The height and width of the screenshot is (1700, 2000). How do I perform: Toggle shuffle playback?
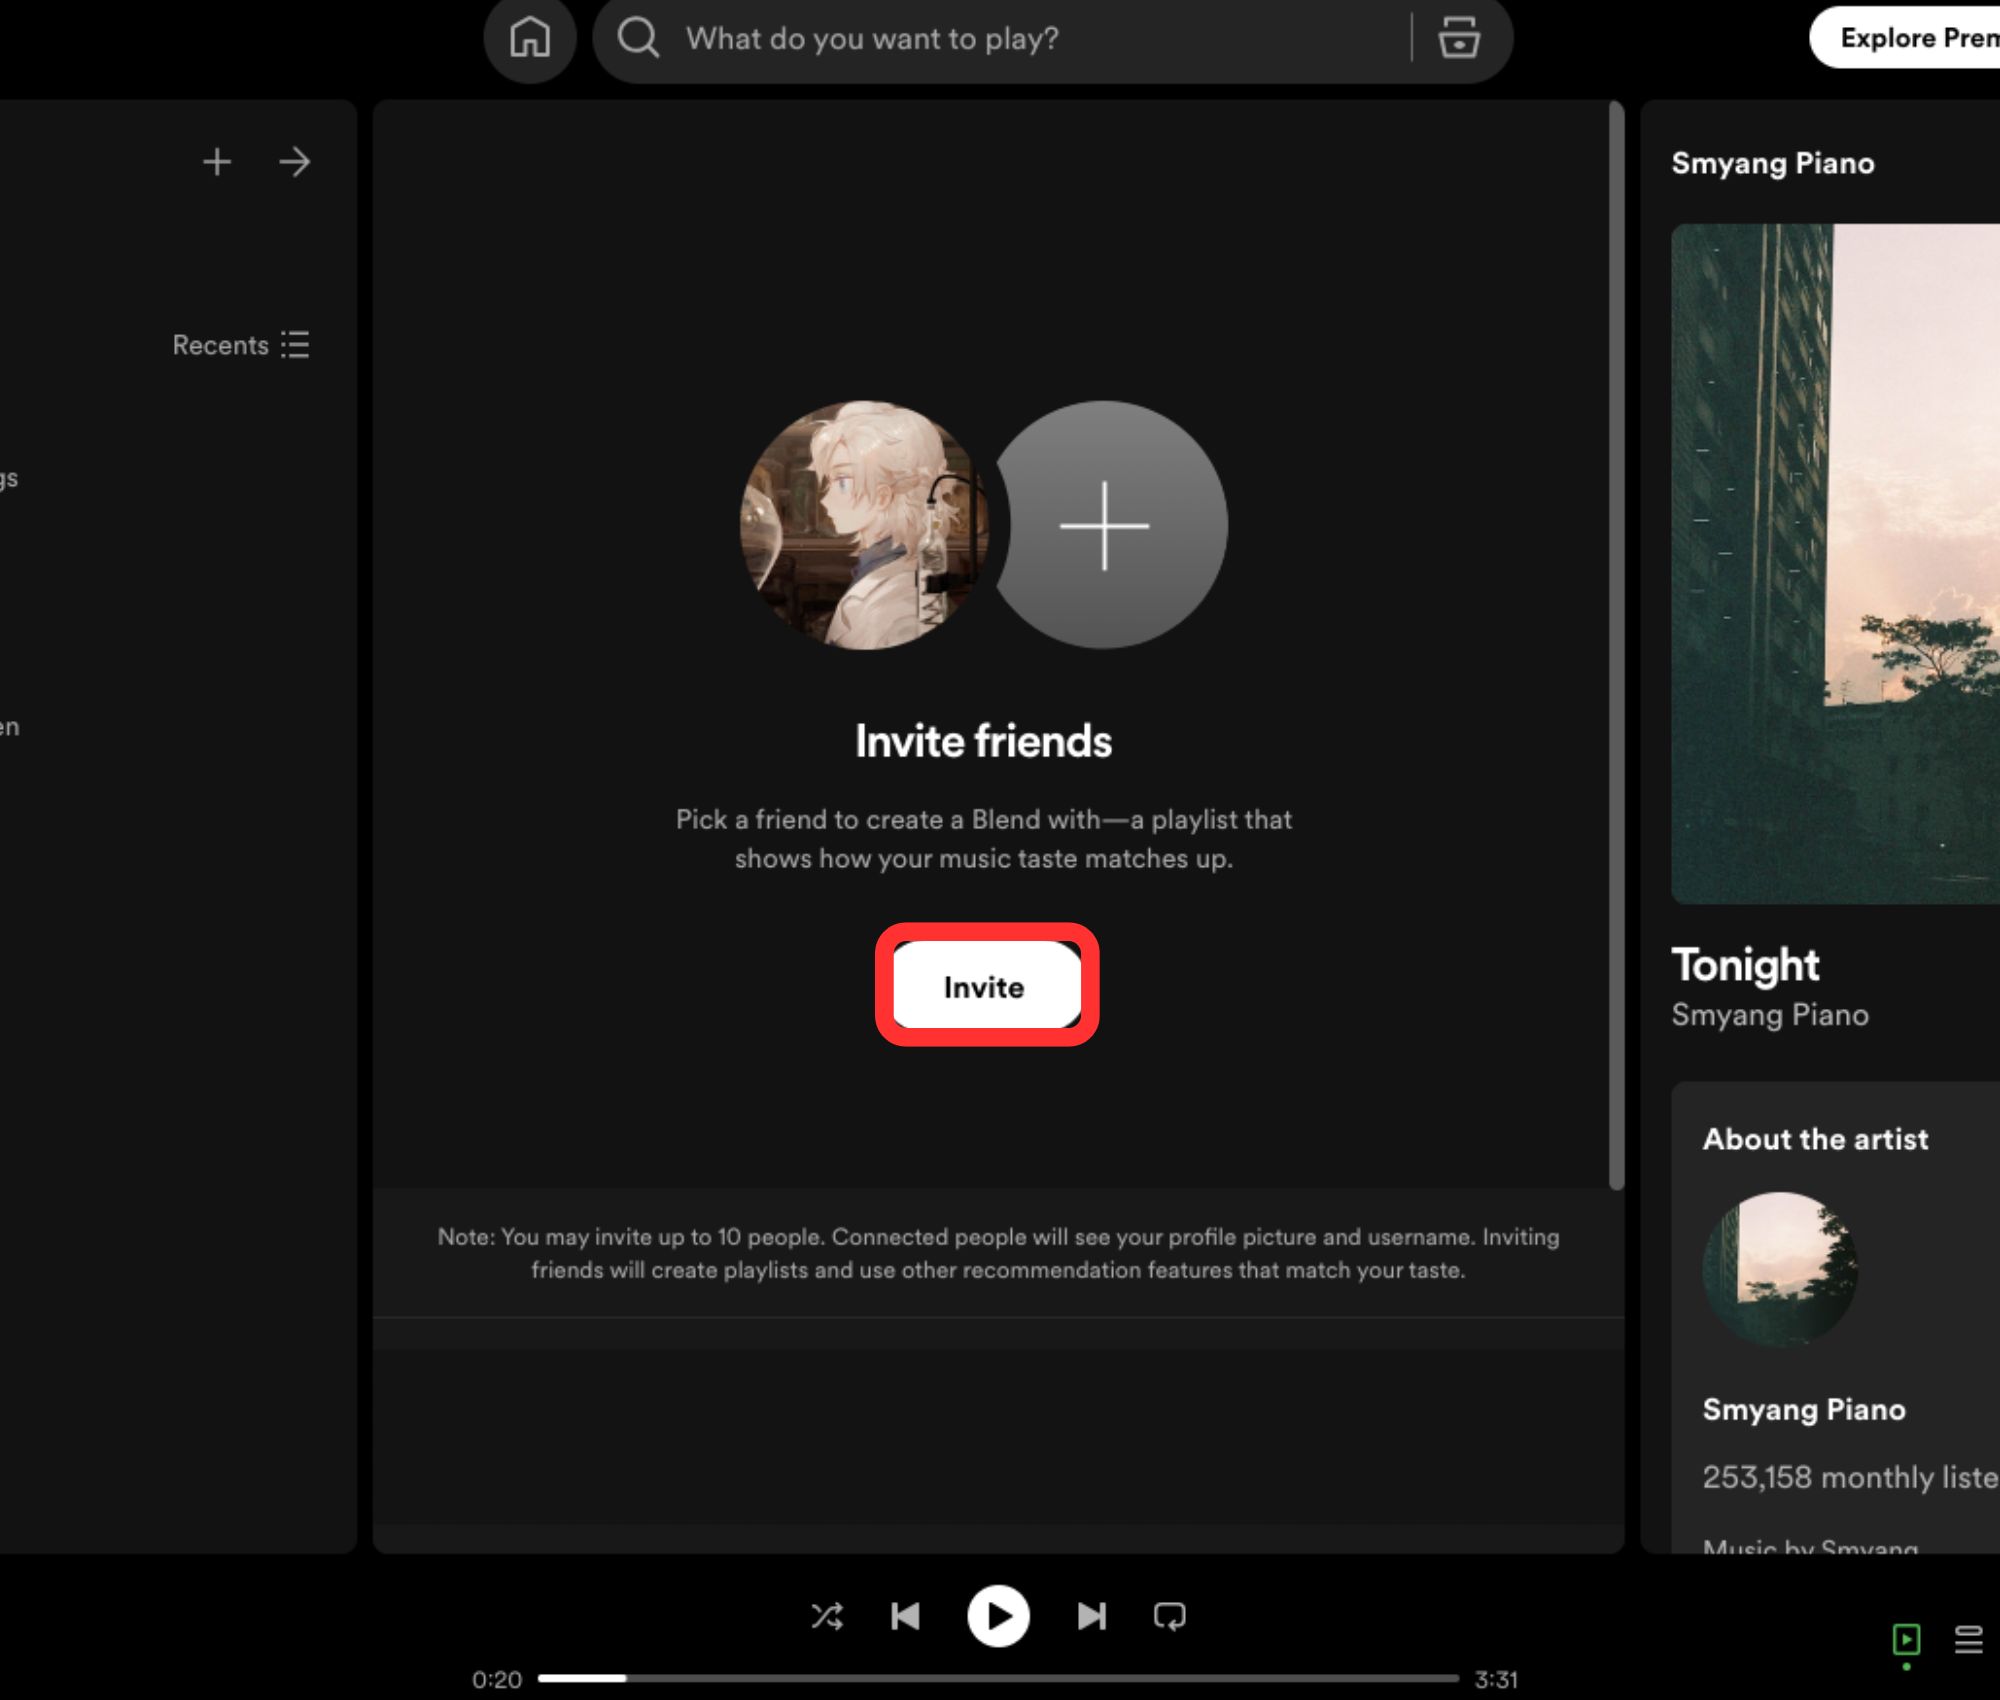(x=827, y=1616)
